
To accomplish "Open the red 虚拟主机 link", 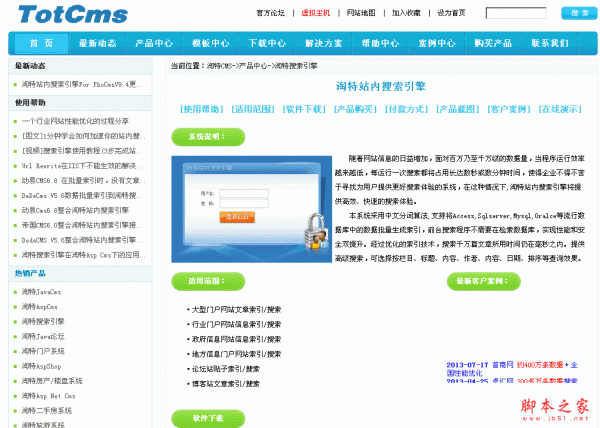I will pyautogui.click(x=316, y=13).
